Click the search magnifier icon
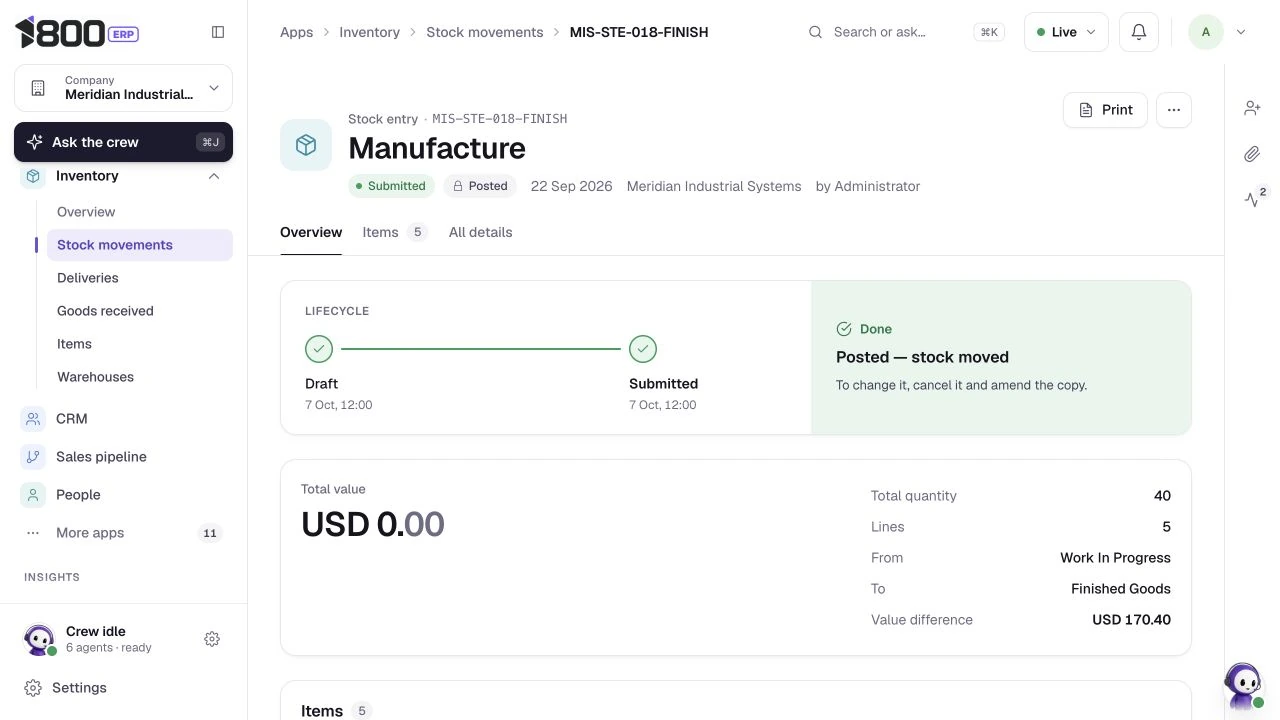The image size is (1280, 720). (816, 32)
